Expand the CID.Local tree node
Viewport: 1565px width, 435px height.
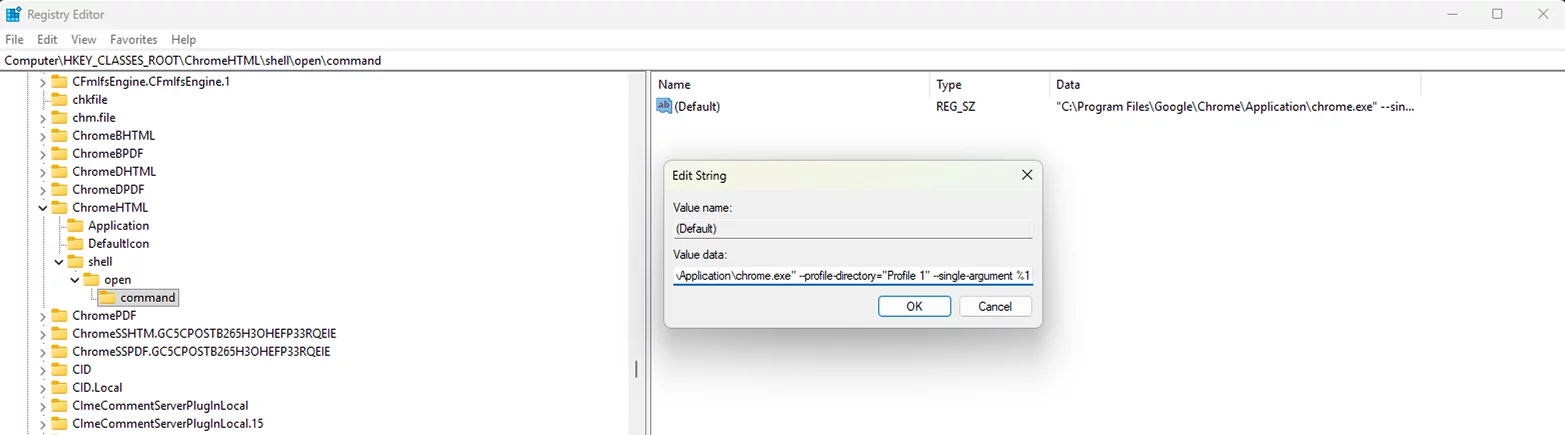pos(43,388)
